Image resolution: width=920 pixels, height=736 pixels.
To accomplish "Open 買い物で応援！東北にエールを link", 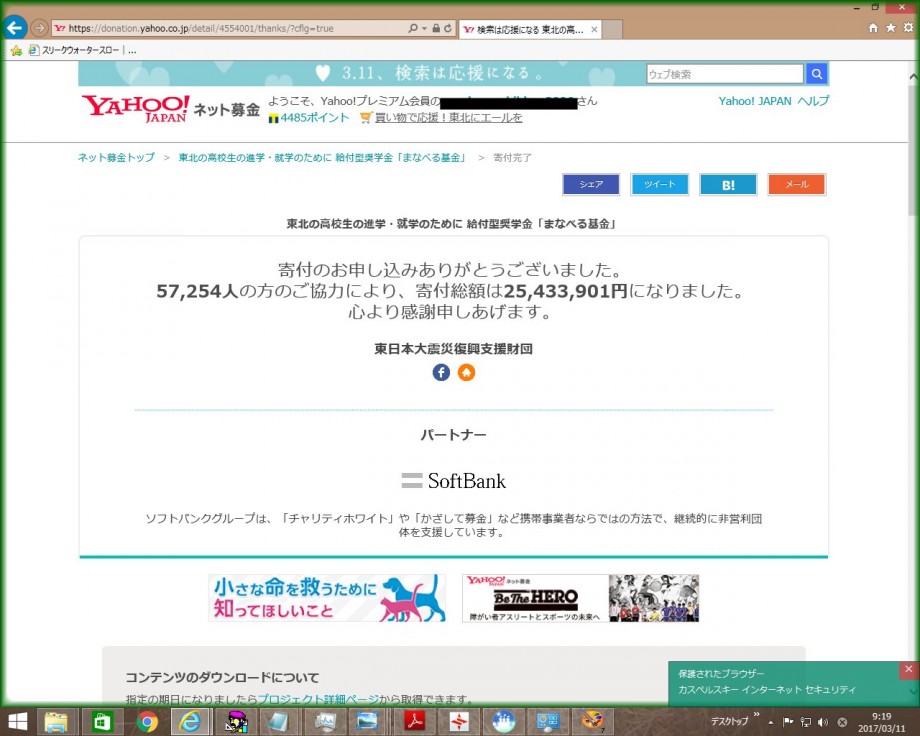I will (x=448, y=117).
